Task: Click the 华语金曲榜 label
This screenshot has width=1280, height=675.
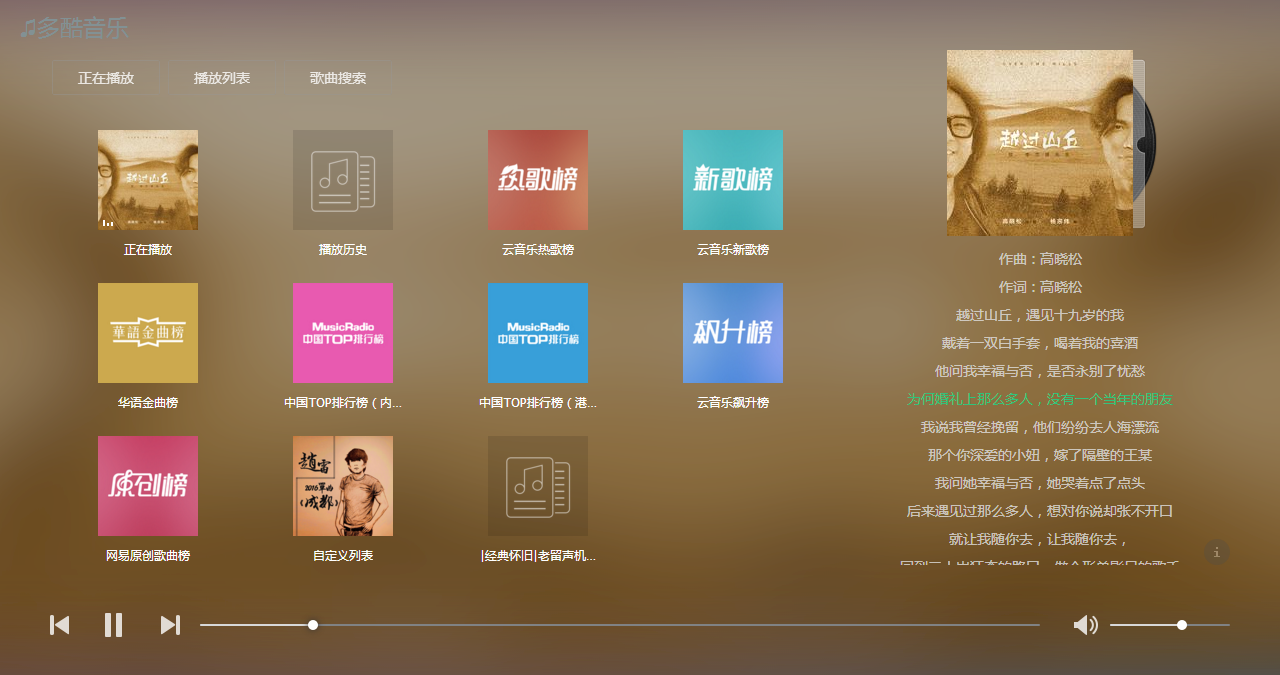Action: click(148, 403)
